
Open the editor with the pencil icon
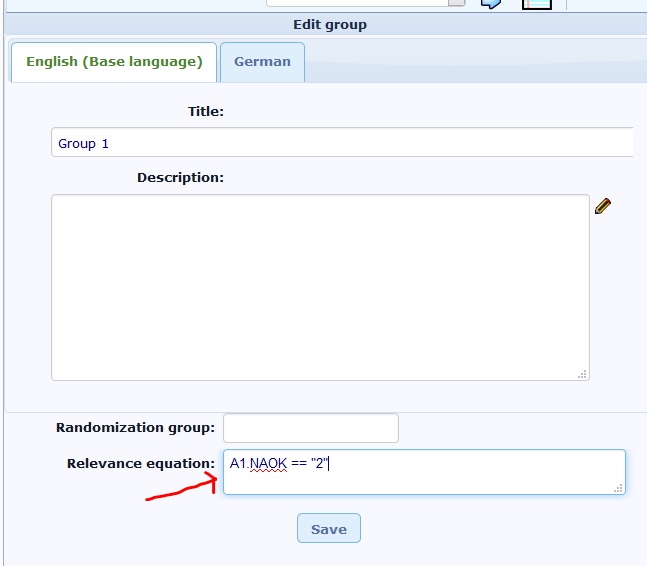[603, 206]
